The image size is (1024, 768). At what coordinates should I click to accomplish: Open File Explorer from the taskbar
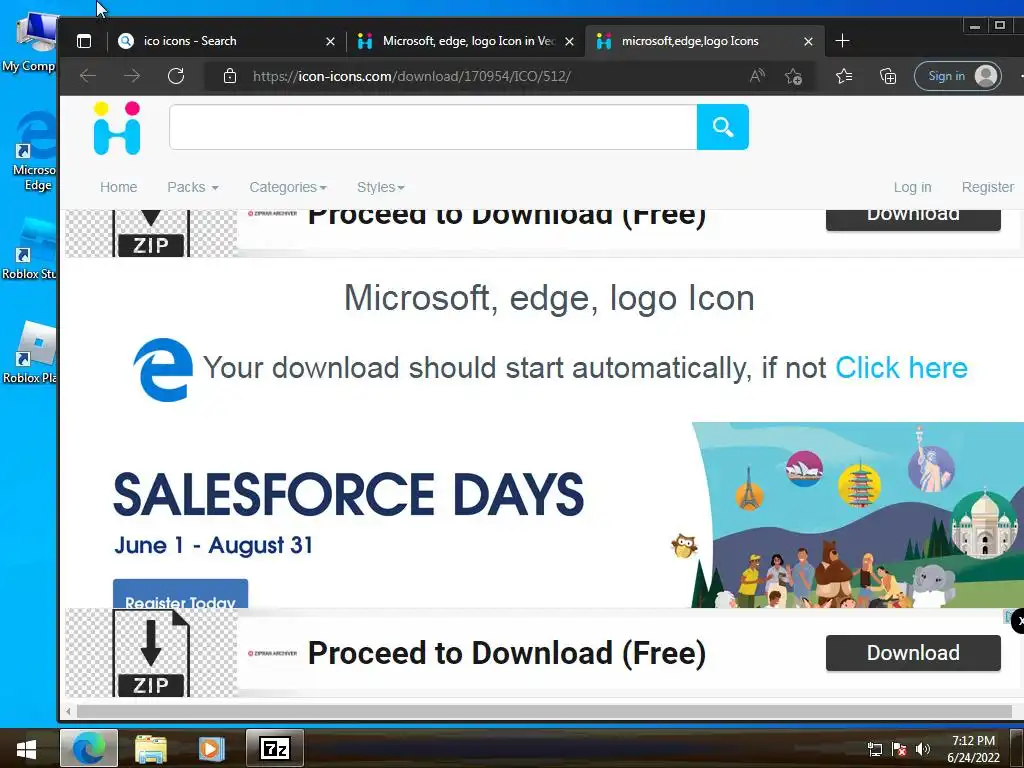point(150,749)
